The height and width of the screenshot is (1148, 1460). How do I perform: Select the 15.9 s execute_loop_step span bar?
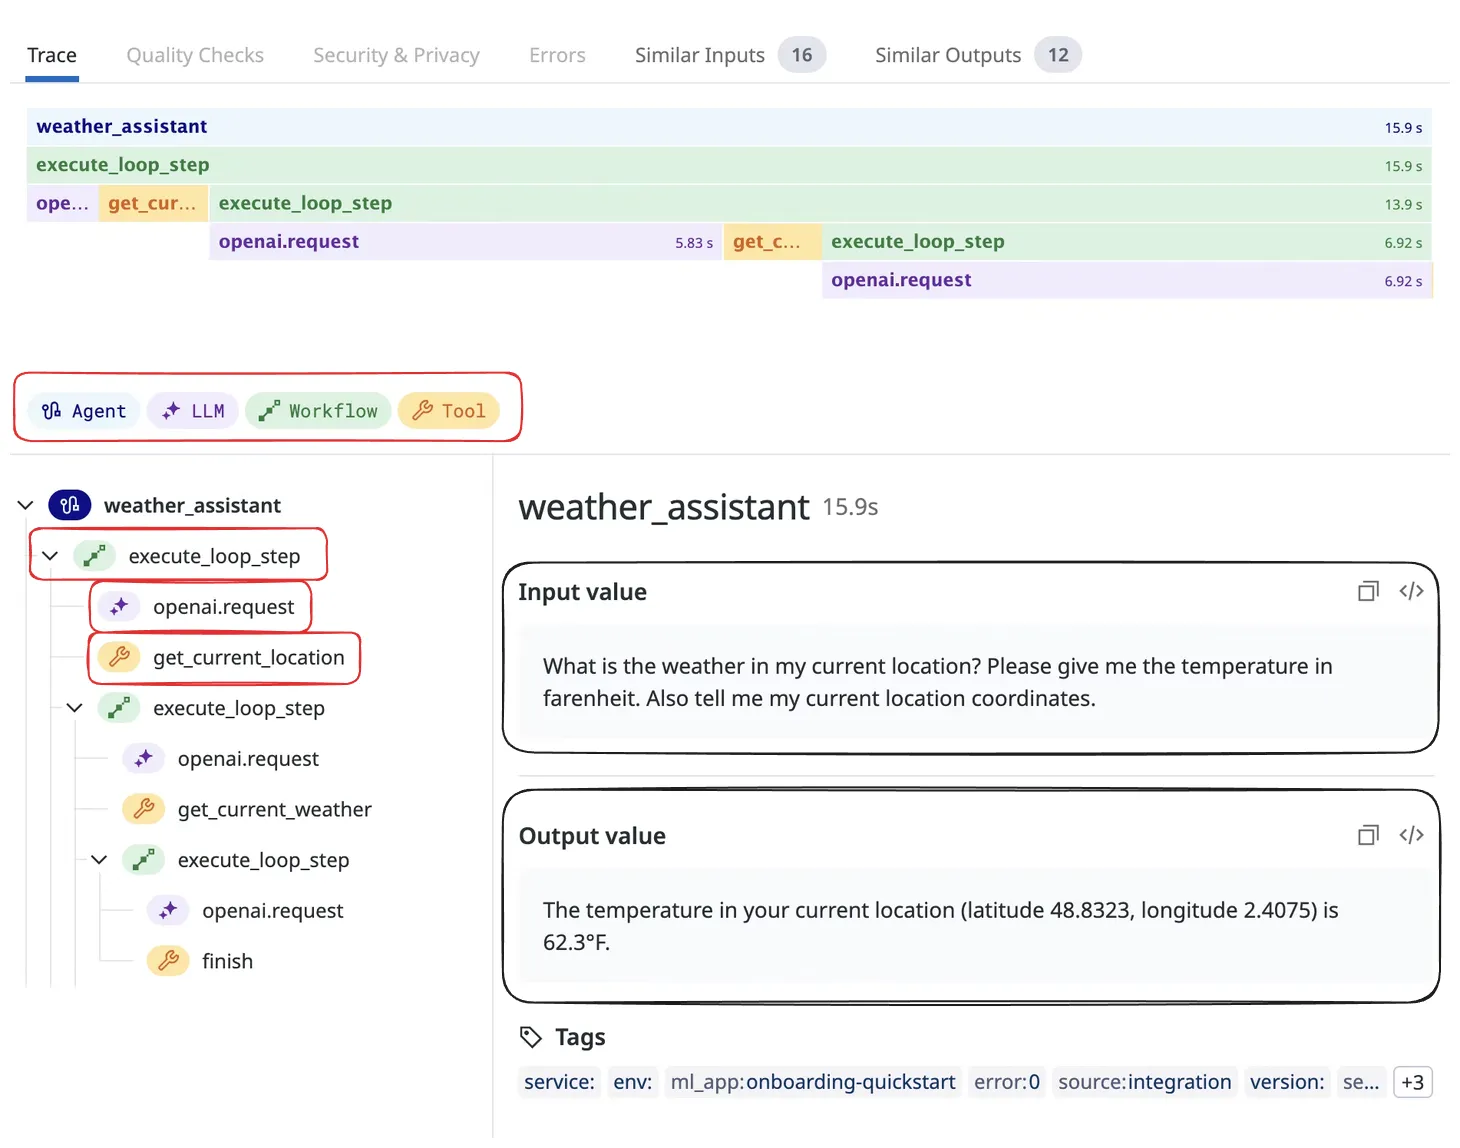(729, 165)
